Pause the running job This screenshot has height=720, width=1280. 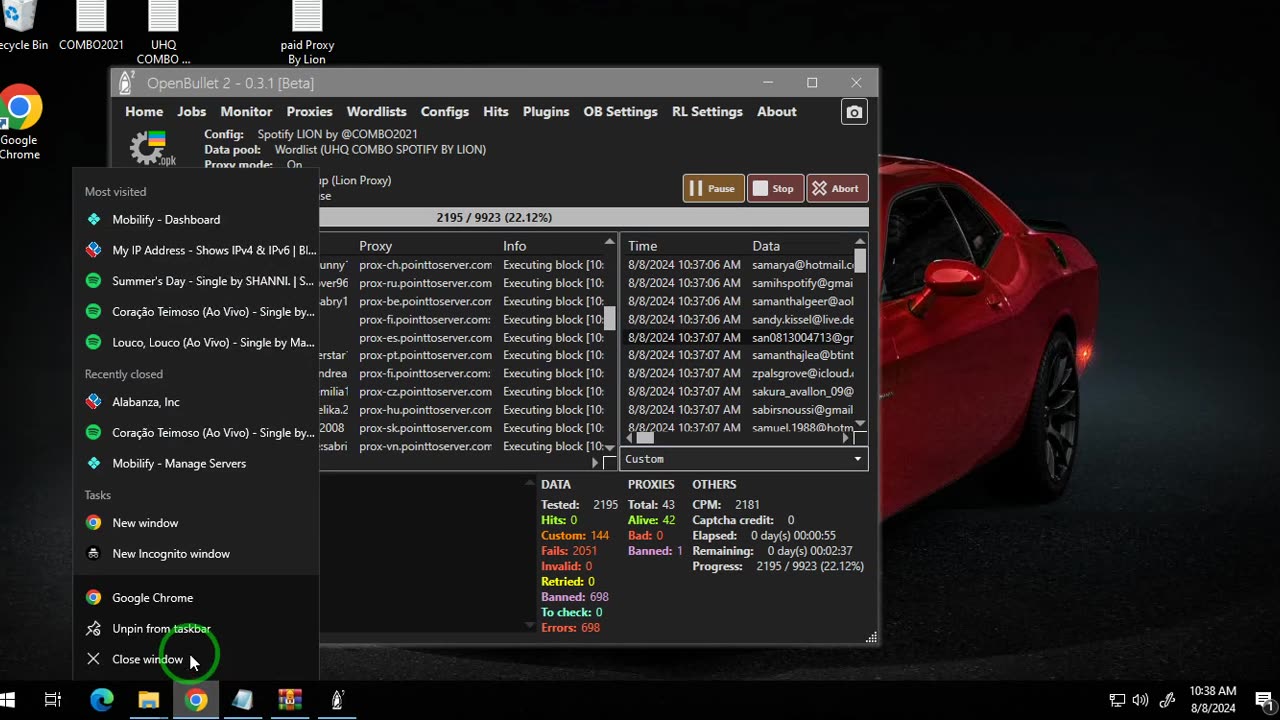713,188
